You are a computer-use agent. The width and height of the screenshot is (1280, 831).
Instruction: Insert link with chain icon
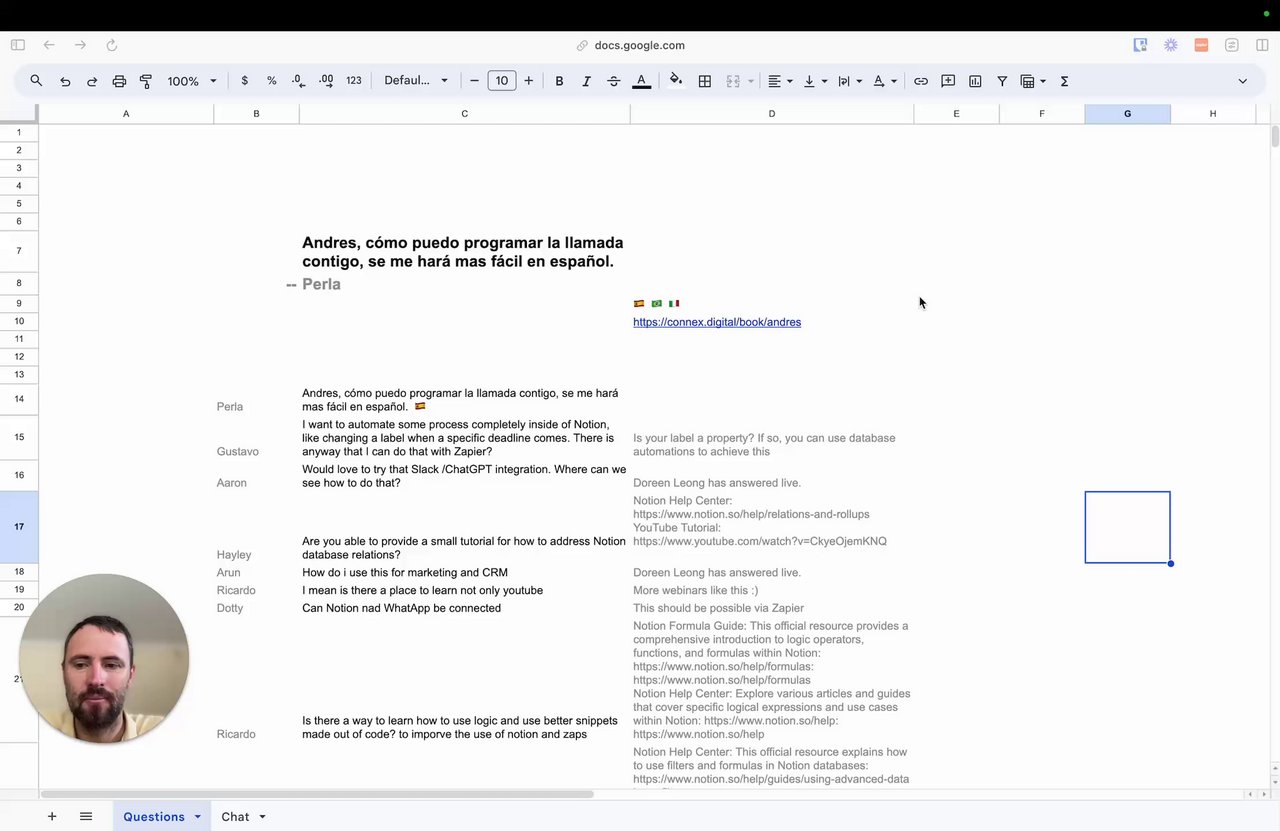(x=921, y=81)
